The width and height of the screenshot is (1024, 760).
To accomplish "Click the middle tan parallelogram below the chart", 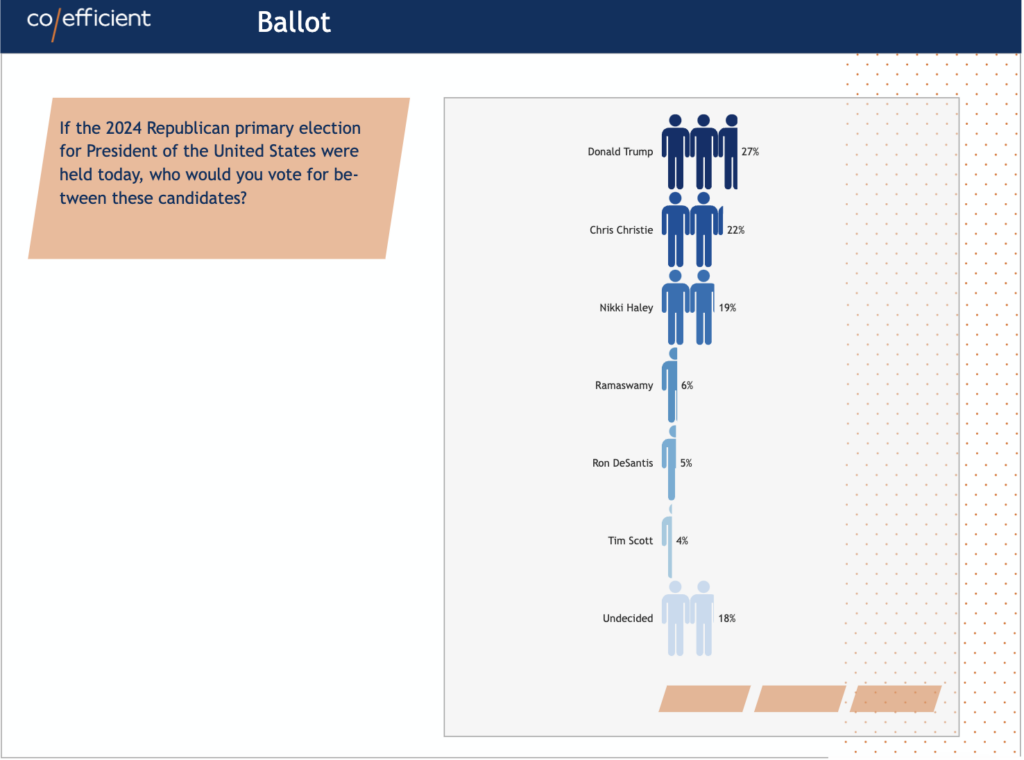I will click(x=800, y=699).
